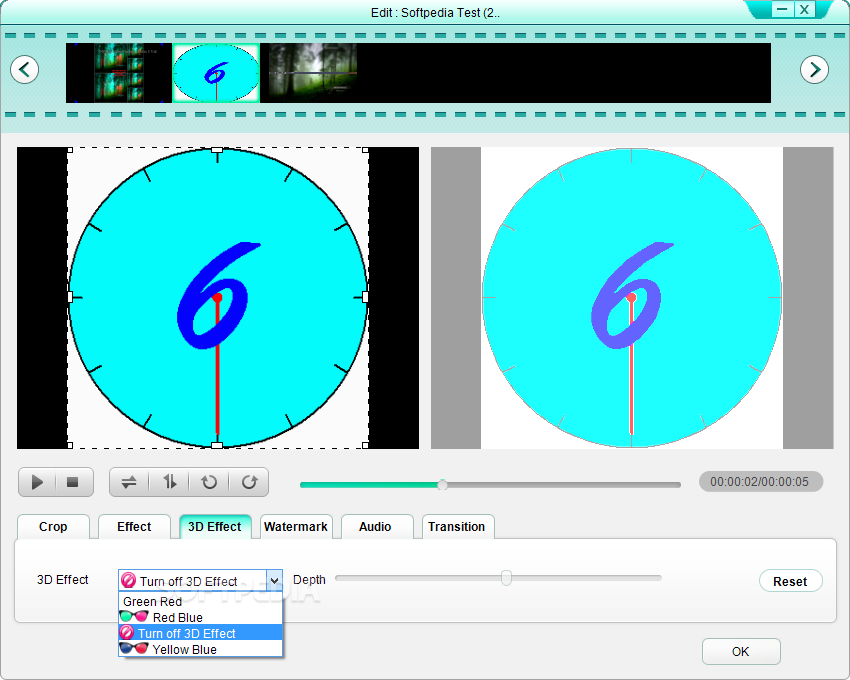Viewport: 850px width, 680px height.
Task: Click the playback progress slider knob
Action: [x=442, y=485]
